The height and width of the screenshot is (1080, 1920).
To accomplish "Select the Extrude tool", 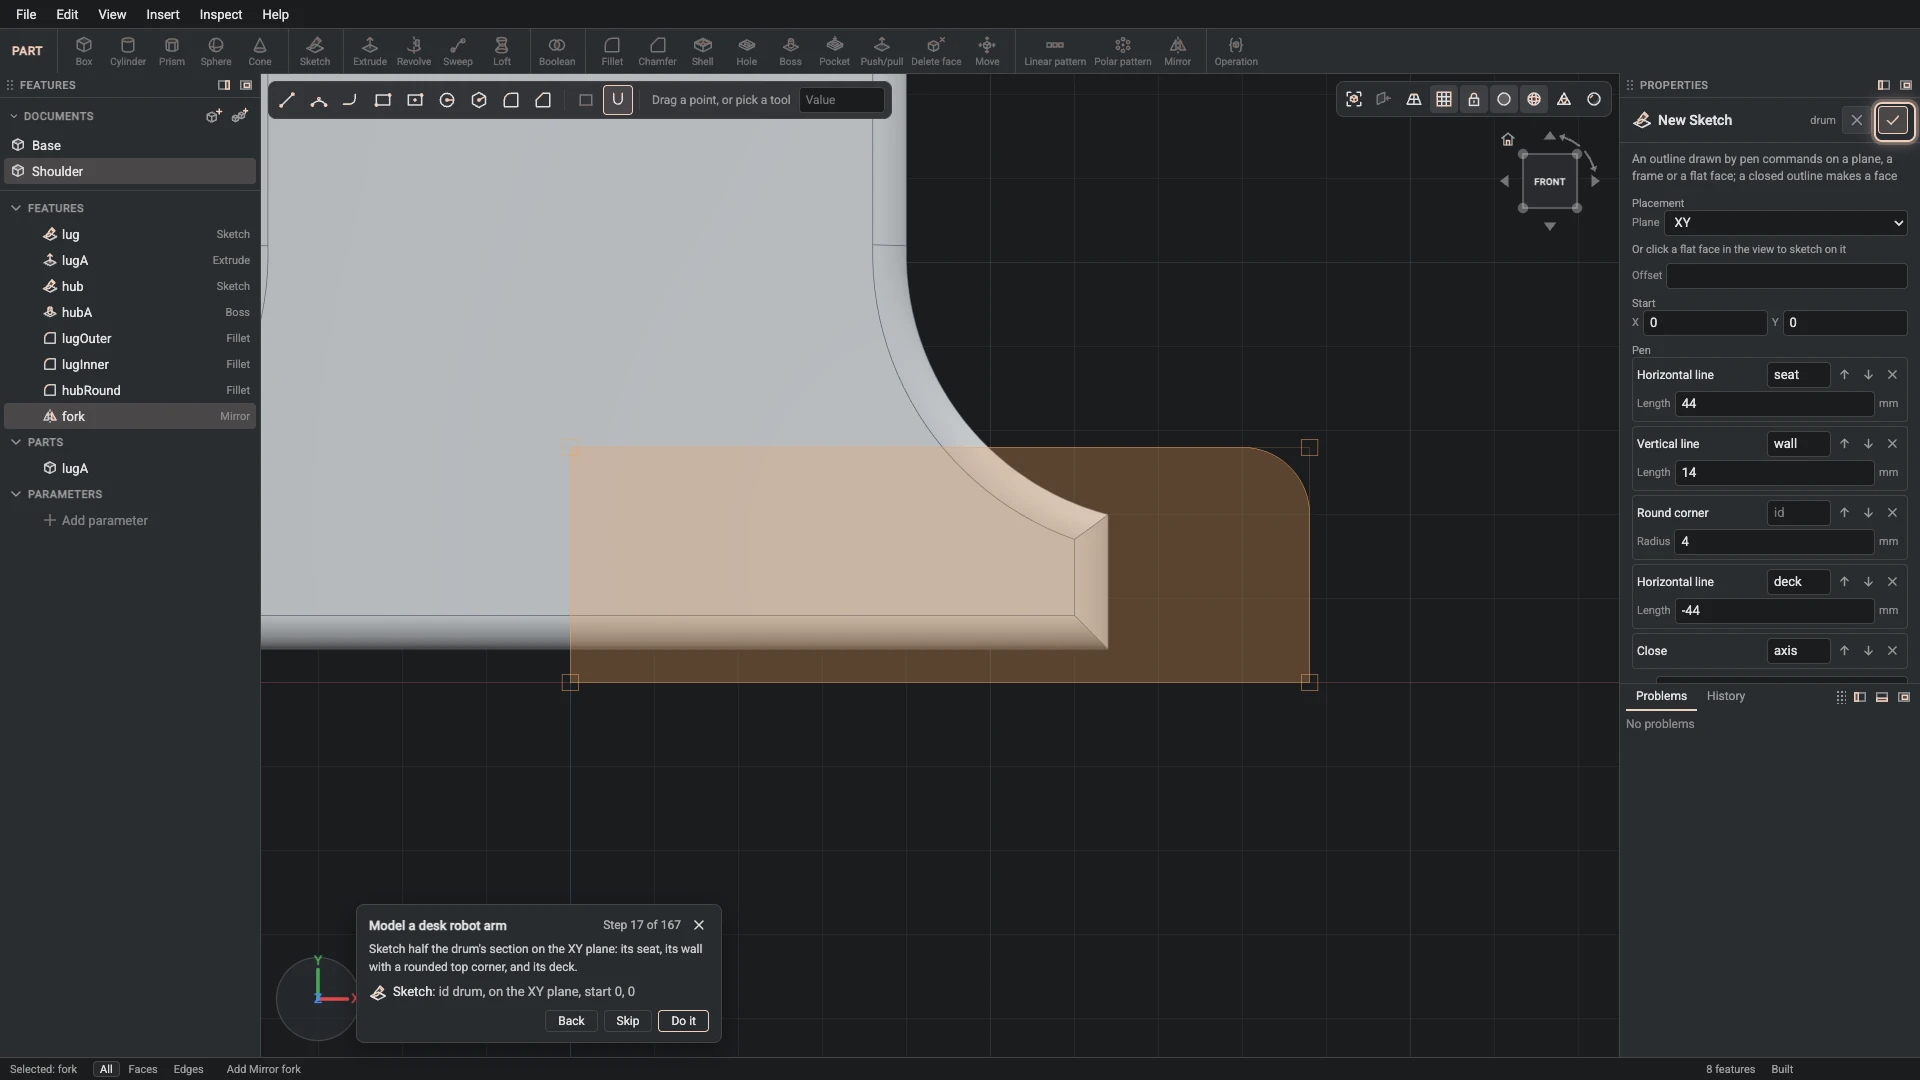I will click(x=369, y=51).
